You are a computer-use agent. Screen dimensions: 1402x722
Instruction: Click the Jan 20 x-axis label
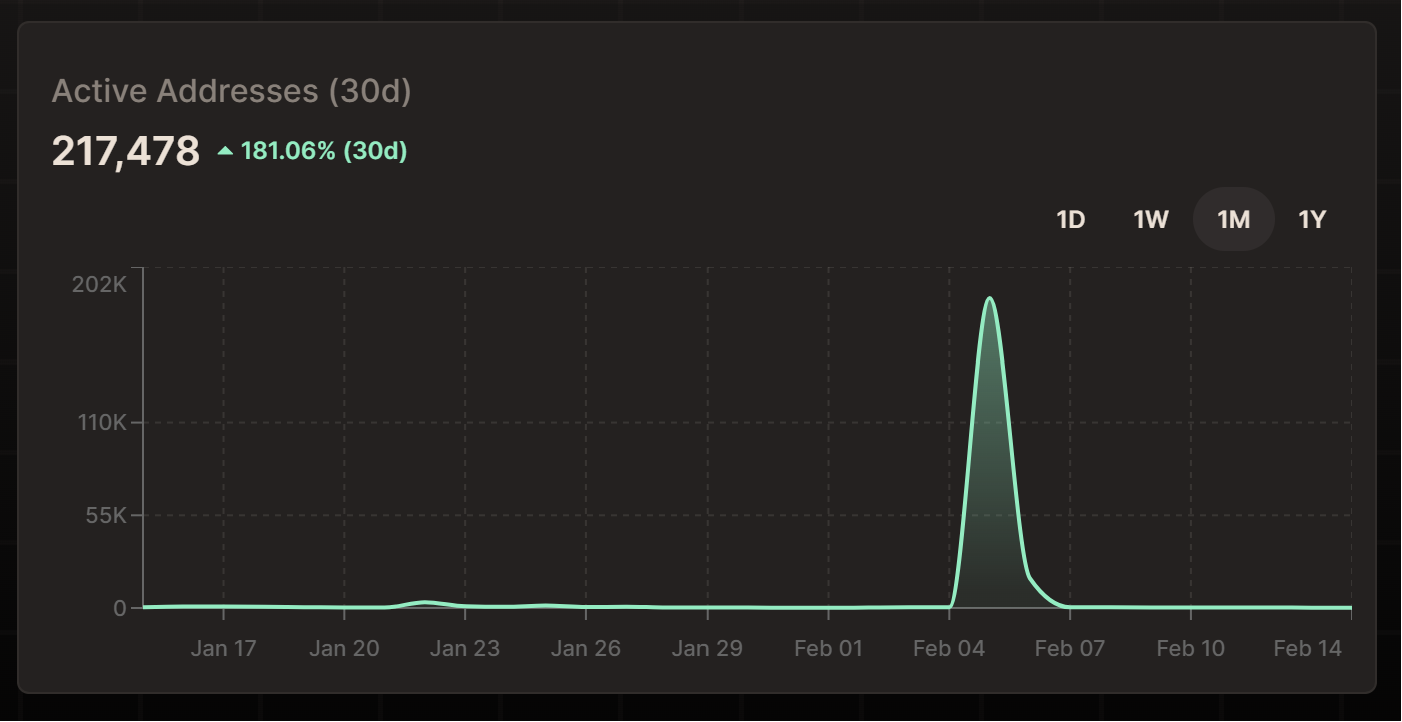pos(344,648)
